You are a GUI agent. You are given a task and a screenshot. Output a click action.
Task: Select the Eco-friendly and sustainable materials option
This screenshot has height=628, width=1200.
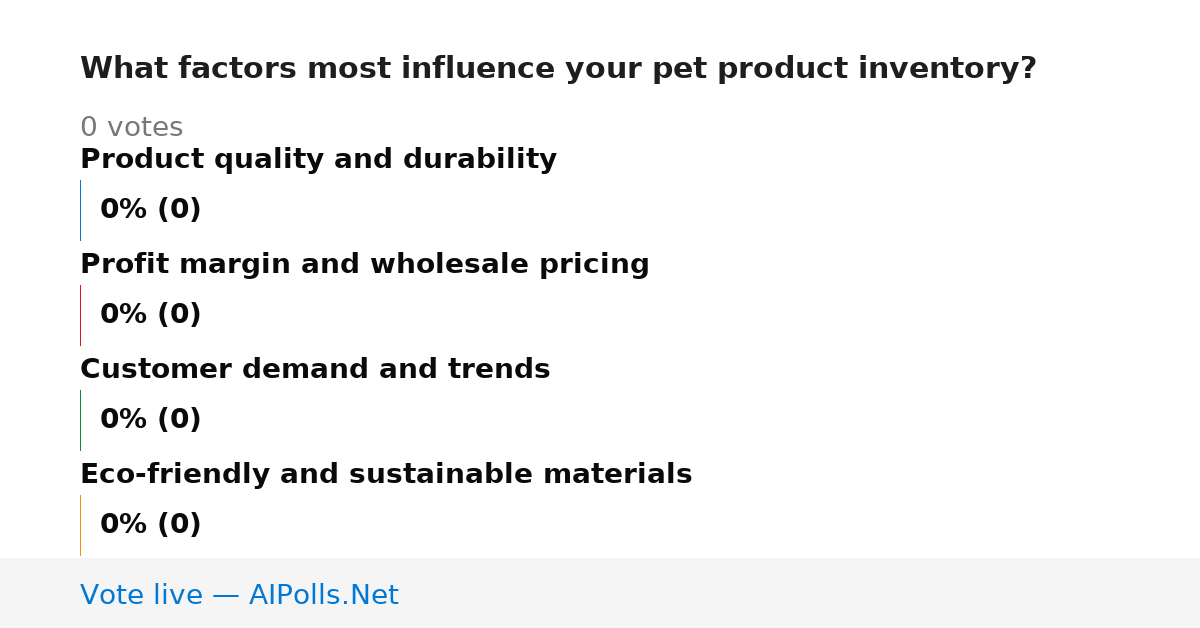[386, 474]
